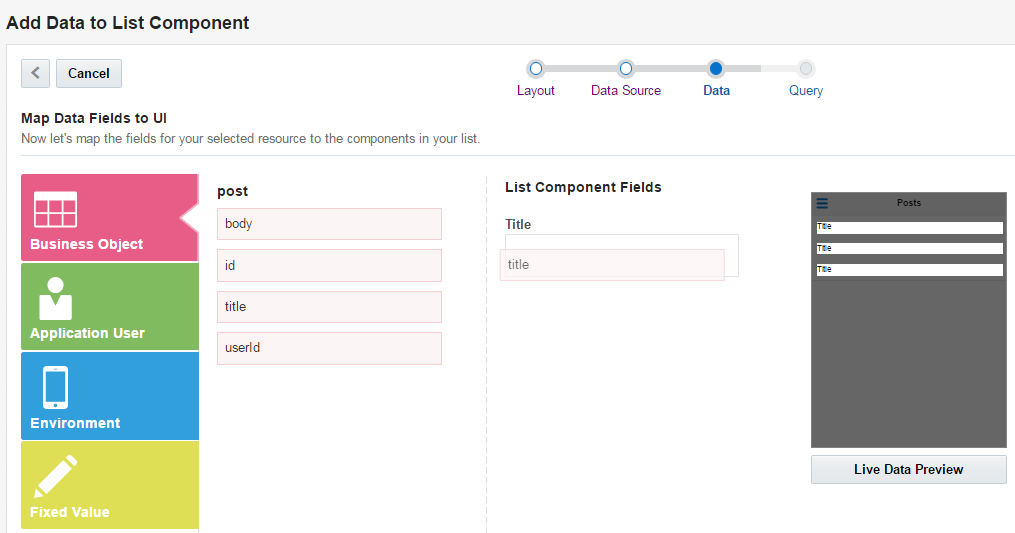Go to the Data Source step circle

coord(626,69)
